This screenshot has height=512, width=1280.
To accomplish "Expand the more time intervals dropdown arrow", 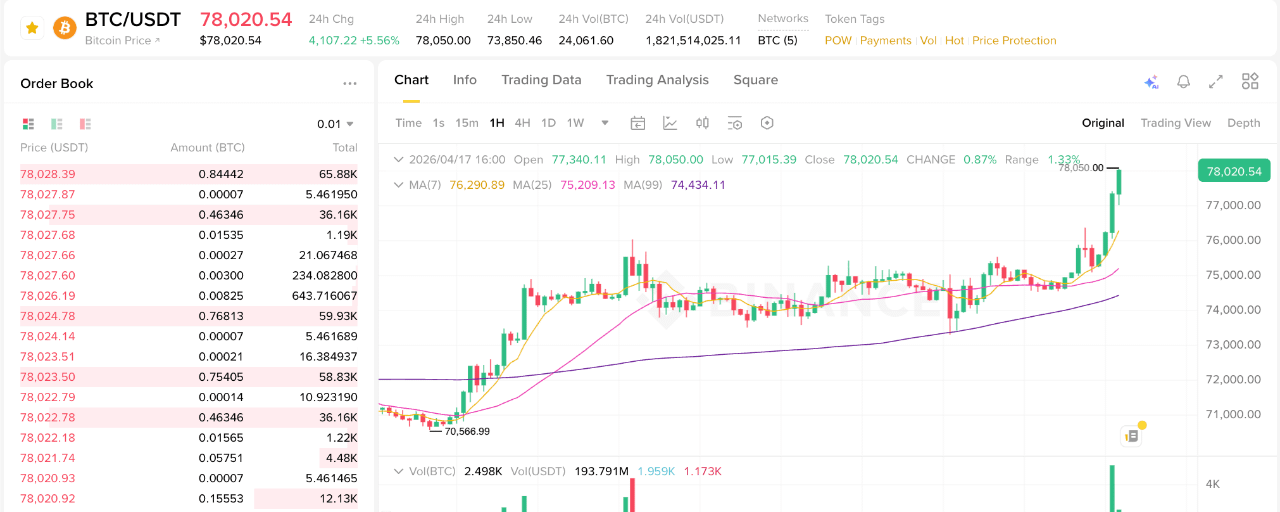I will click(605, 123).
